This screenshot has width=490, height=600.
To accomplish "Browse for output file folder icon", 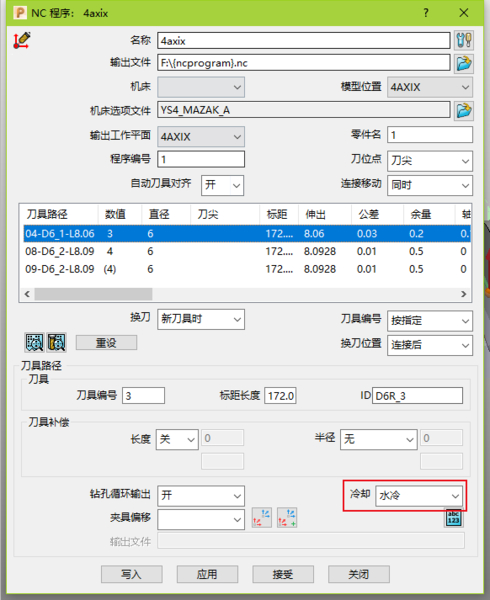I will point(464,63).
